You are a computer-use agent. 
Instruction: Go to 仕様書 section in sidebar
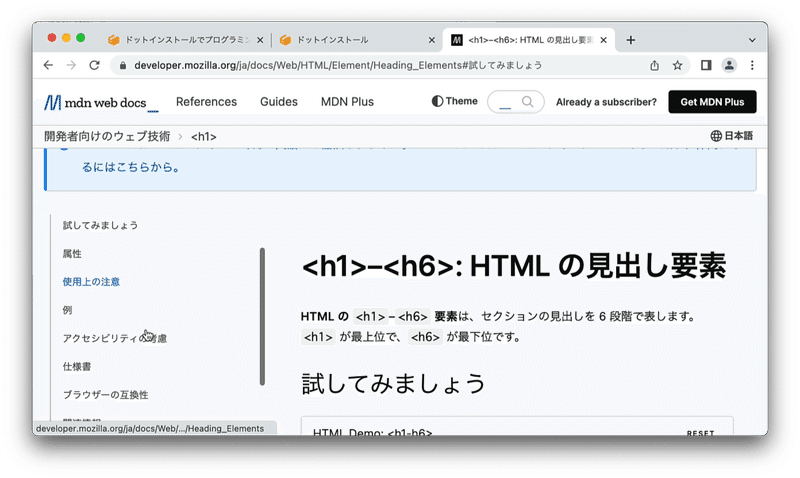[x=77, y=366]
